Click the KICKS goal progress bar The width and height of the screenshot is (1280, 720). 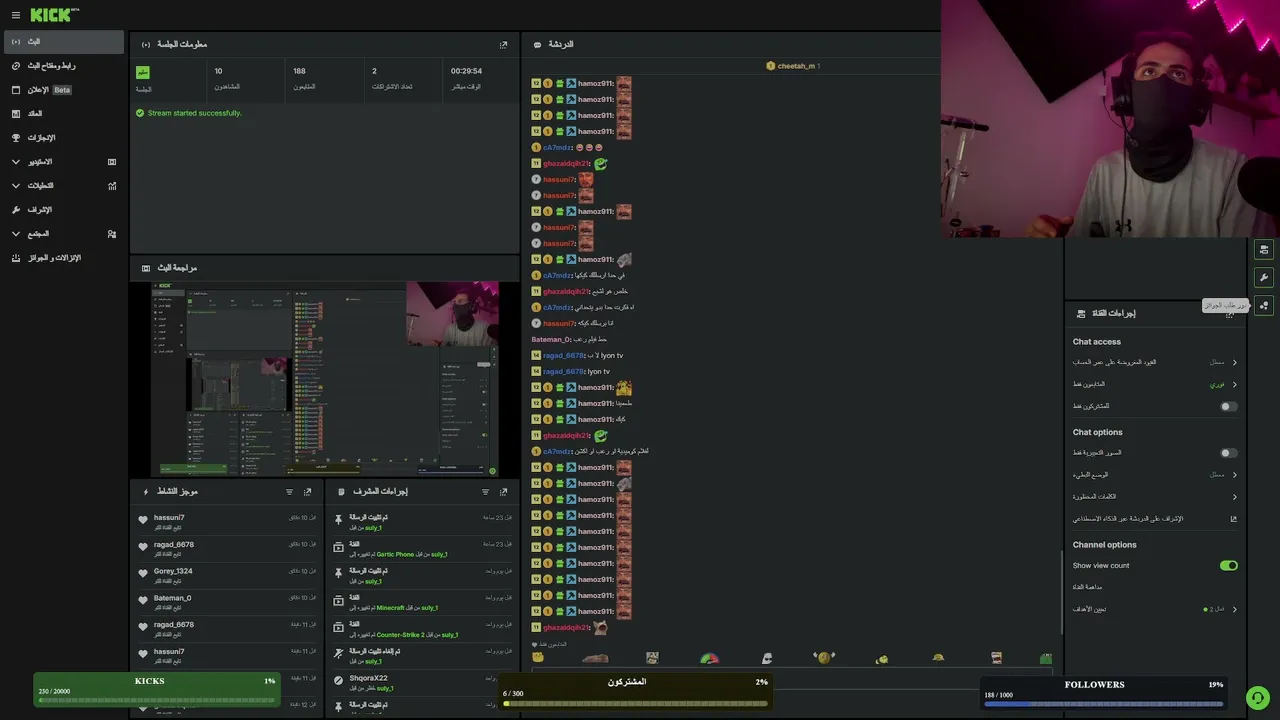[x=156, y=701]
